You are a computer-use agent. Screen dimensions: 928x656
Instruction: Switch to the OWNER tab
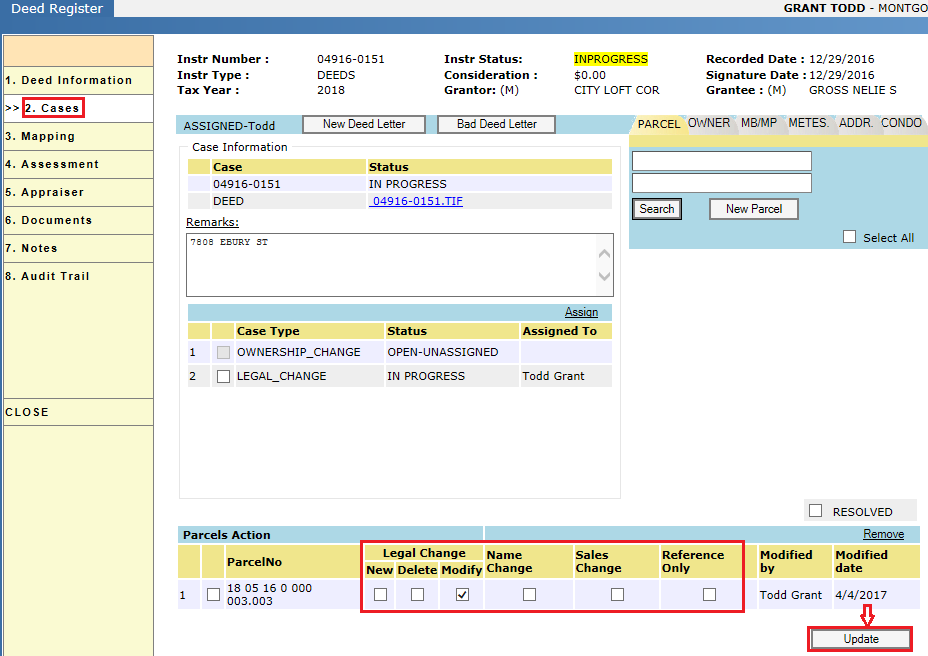tap(709, 123)
